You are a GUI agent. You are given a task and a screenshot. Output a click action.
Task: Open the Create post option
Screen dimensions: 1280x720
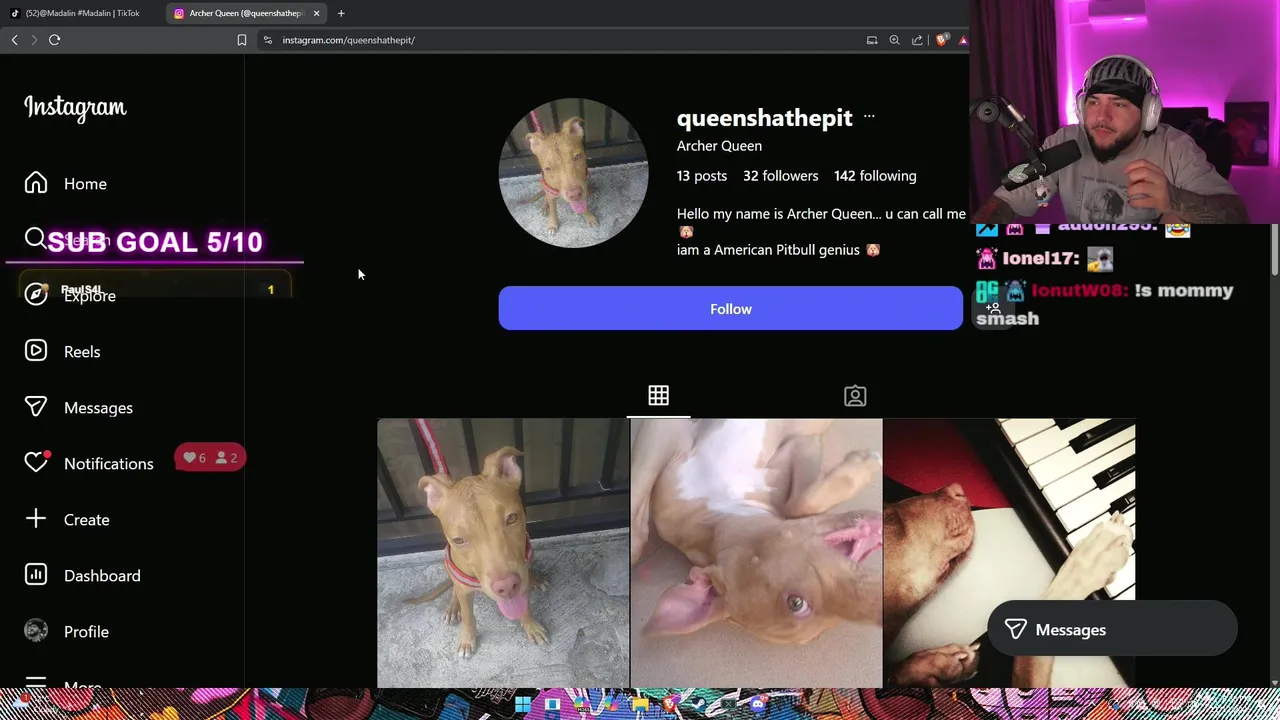pos(66,520)
